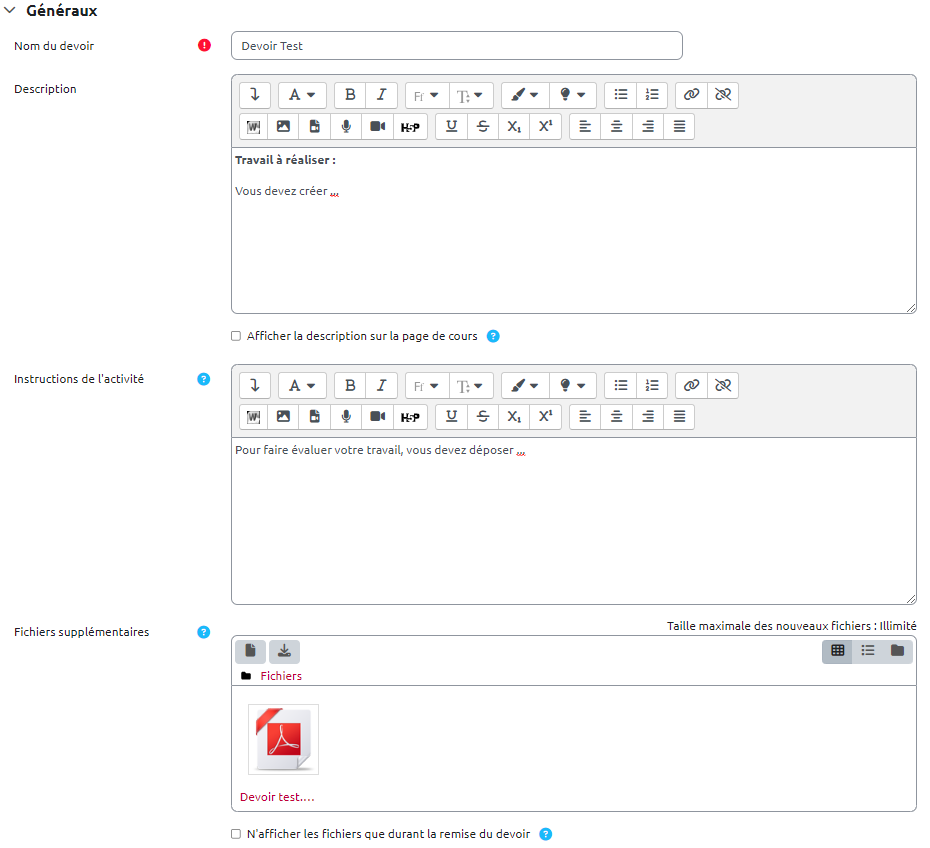
Task: Open the Fichiers folder link
Action: (x=281, y=676)
